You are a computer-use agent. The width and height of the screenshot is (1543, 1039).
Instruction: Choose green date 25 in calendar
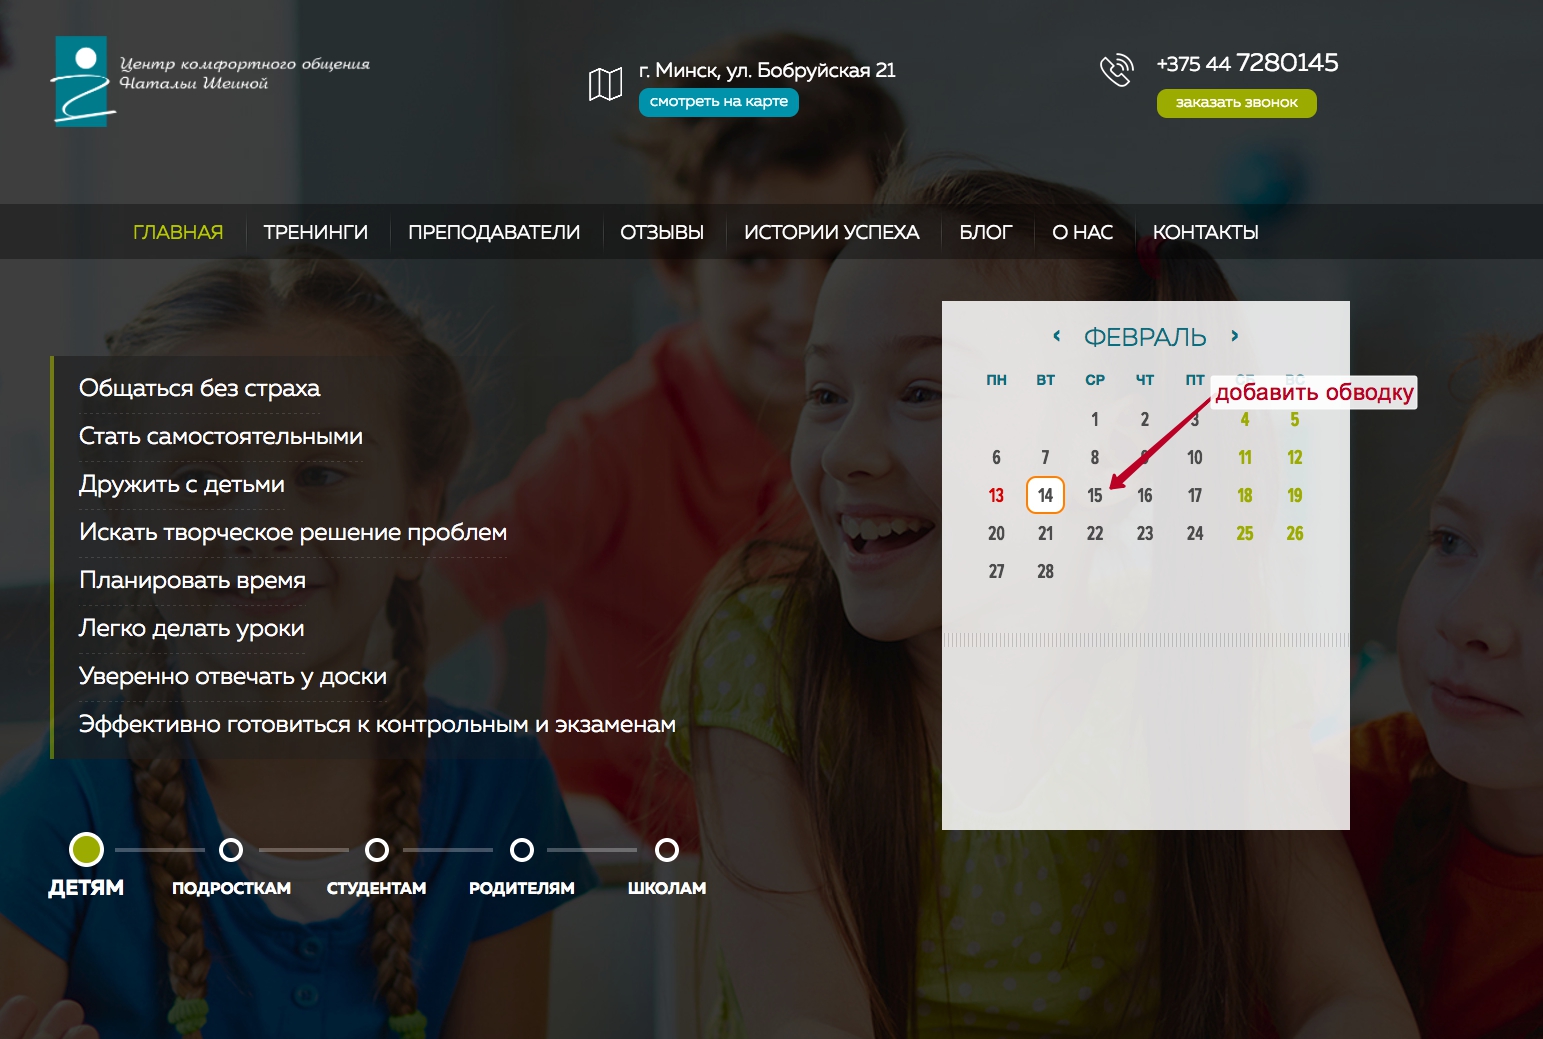click(x=1245, y=533)
